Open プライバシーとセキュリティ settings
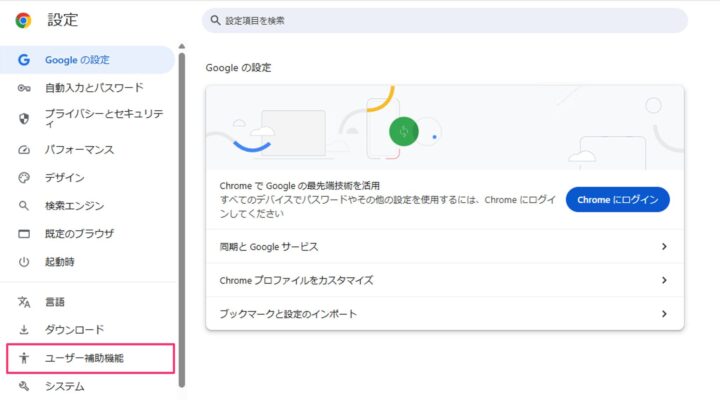 [x=87, y=118]
